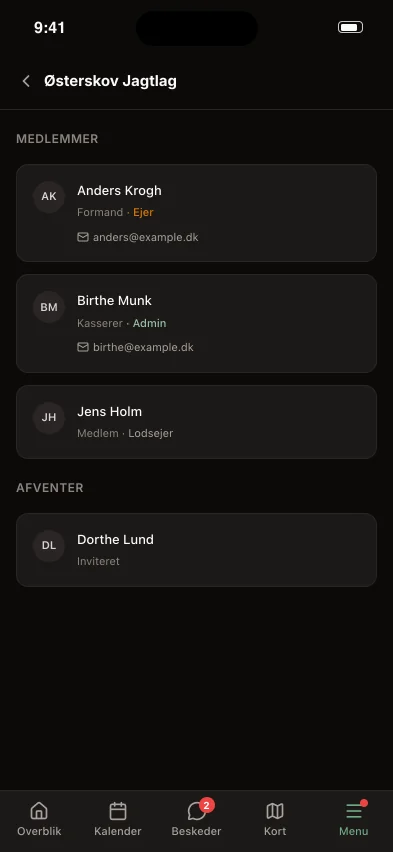Viewport: 393px width, 852px height.
Task: Tap the Anders Krogh name
Action: [x=119, y=191]
